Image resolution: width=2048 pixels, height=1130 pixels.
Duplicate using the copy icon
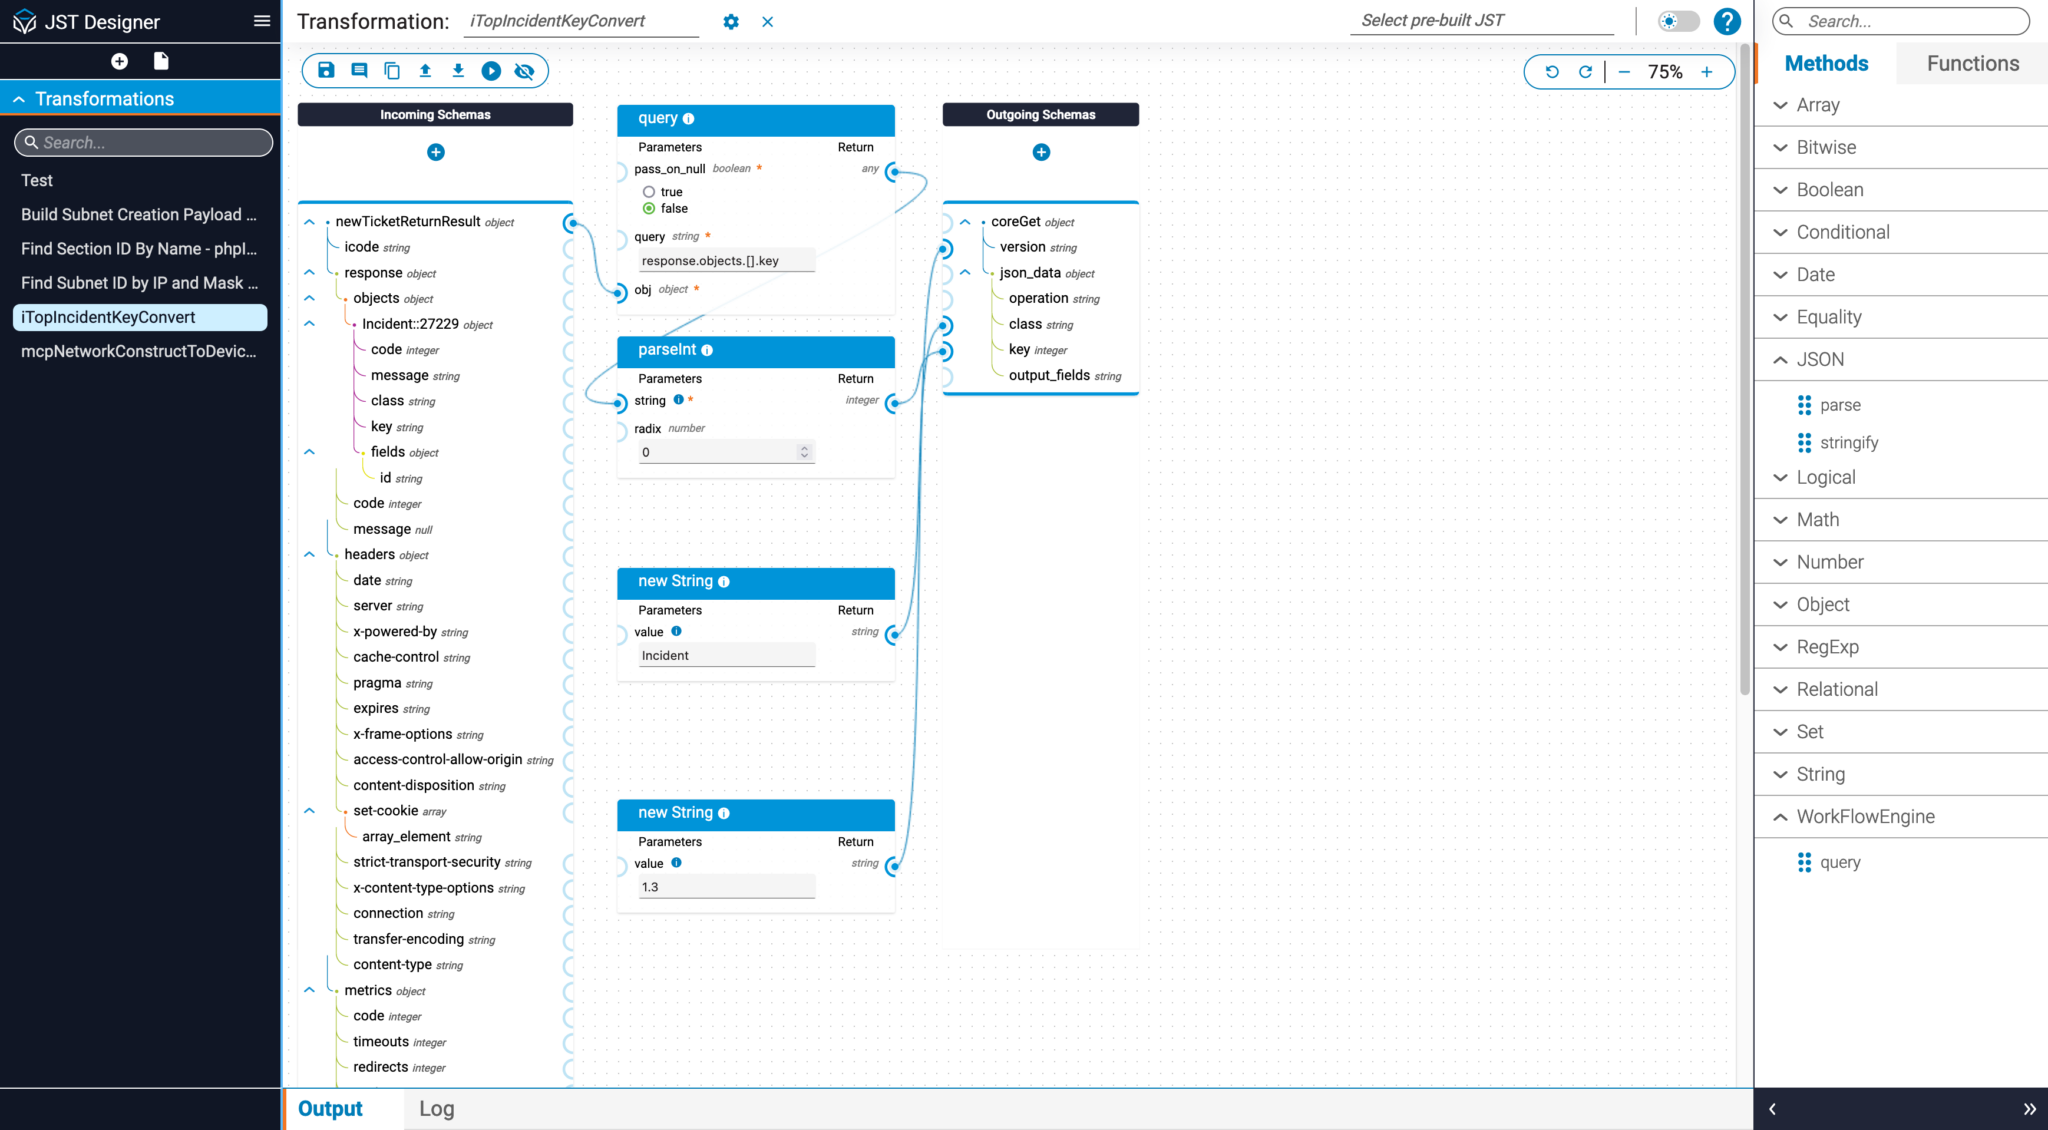(x=392, y=70)
